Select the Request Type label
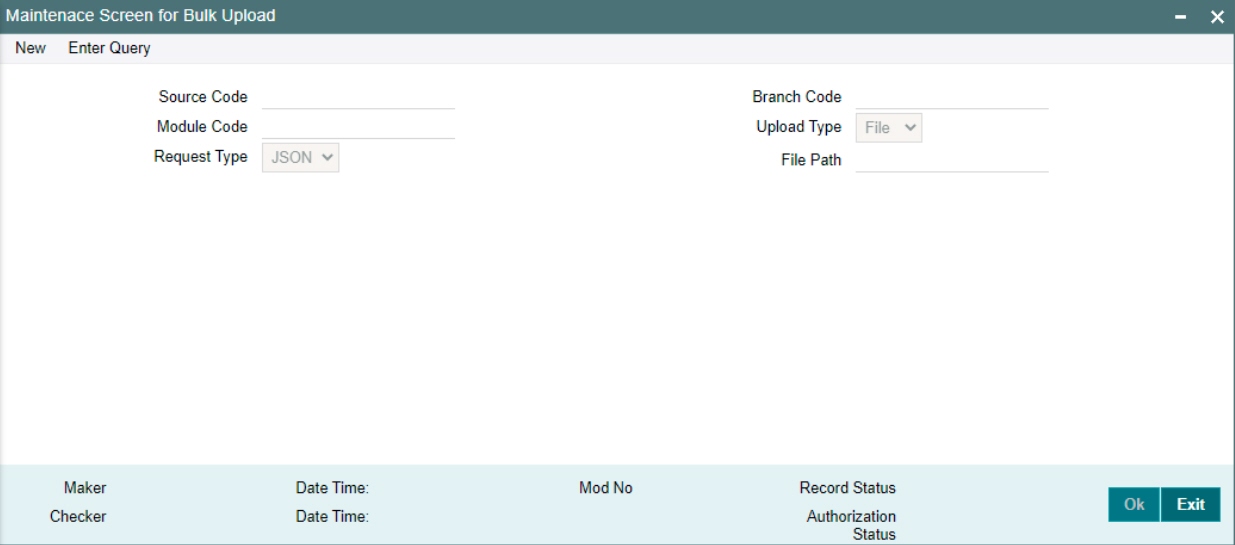The image size is (1235, 545). (201, 157)
